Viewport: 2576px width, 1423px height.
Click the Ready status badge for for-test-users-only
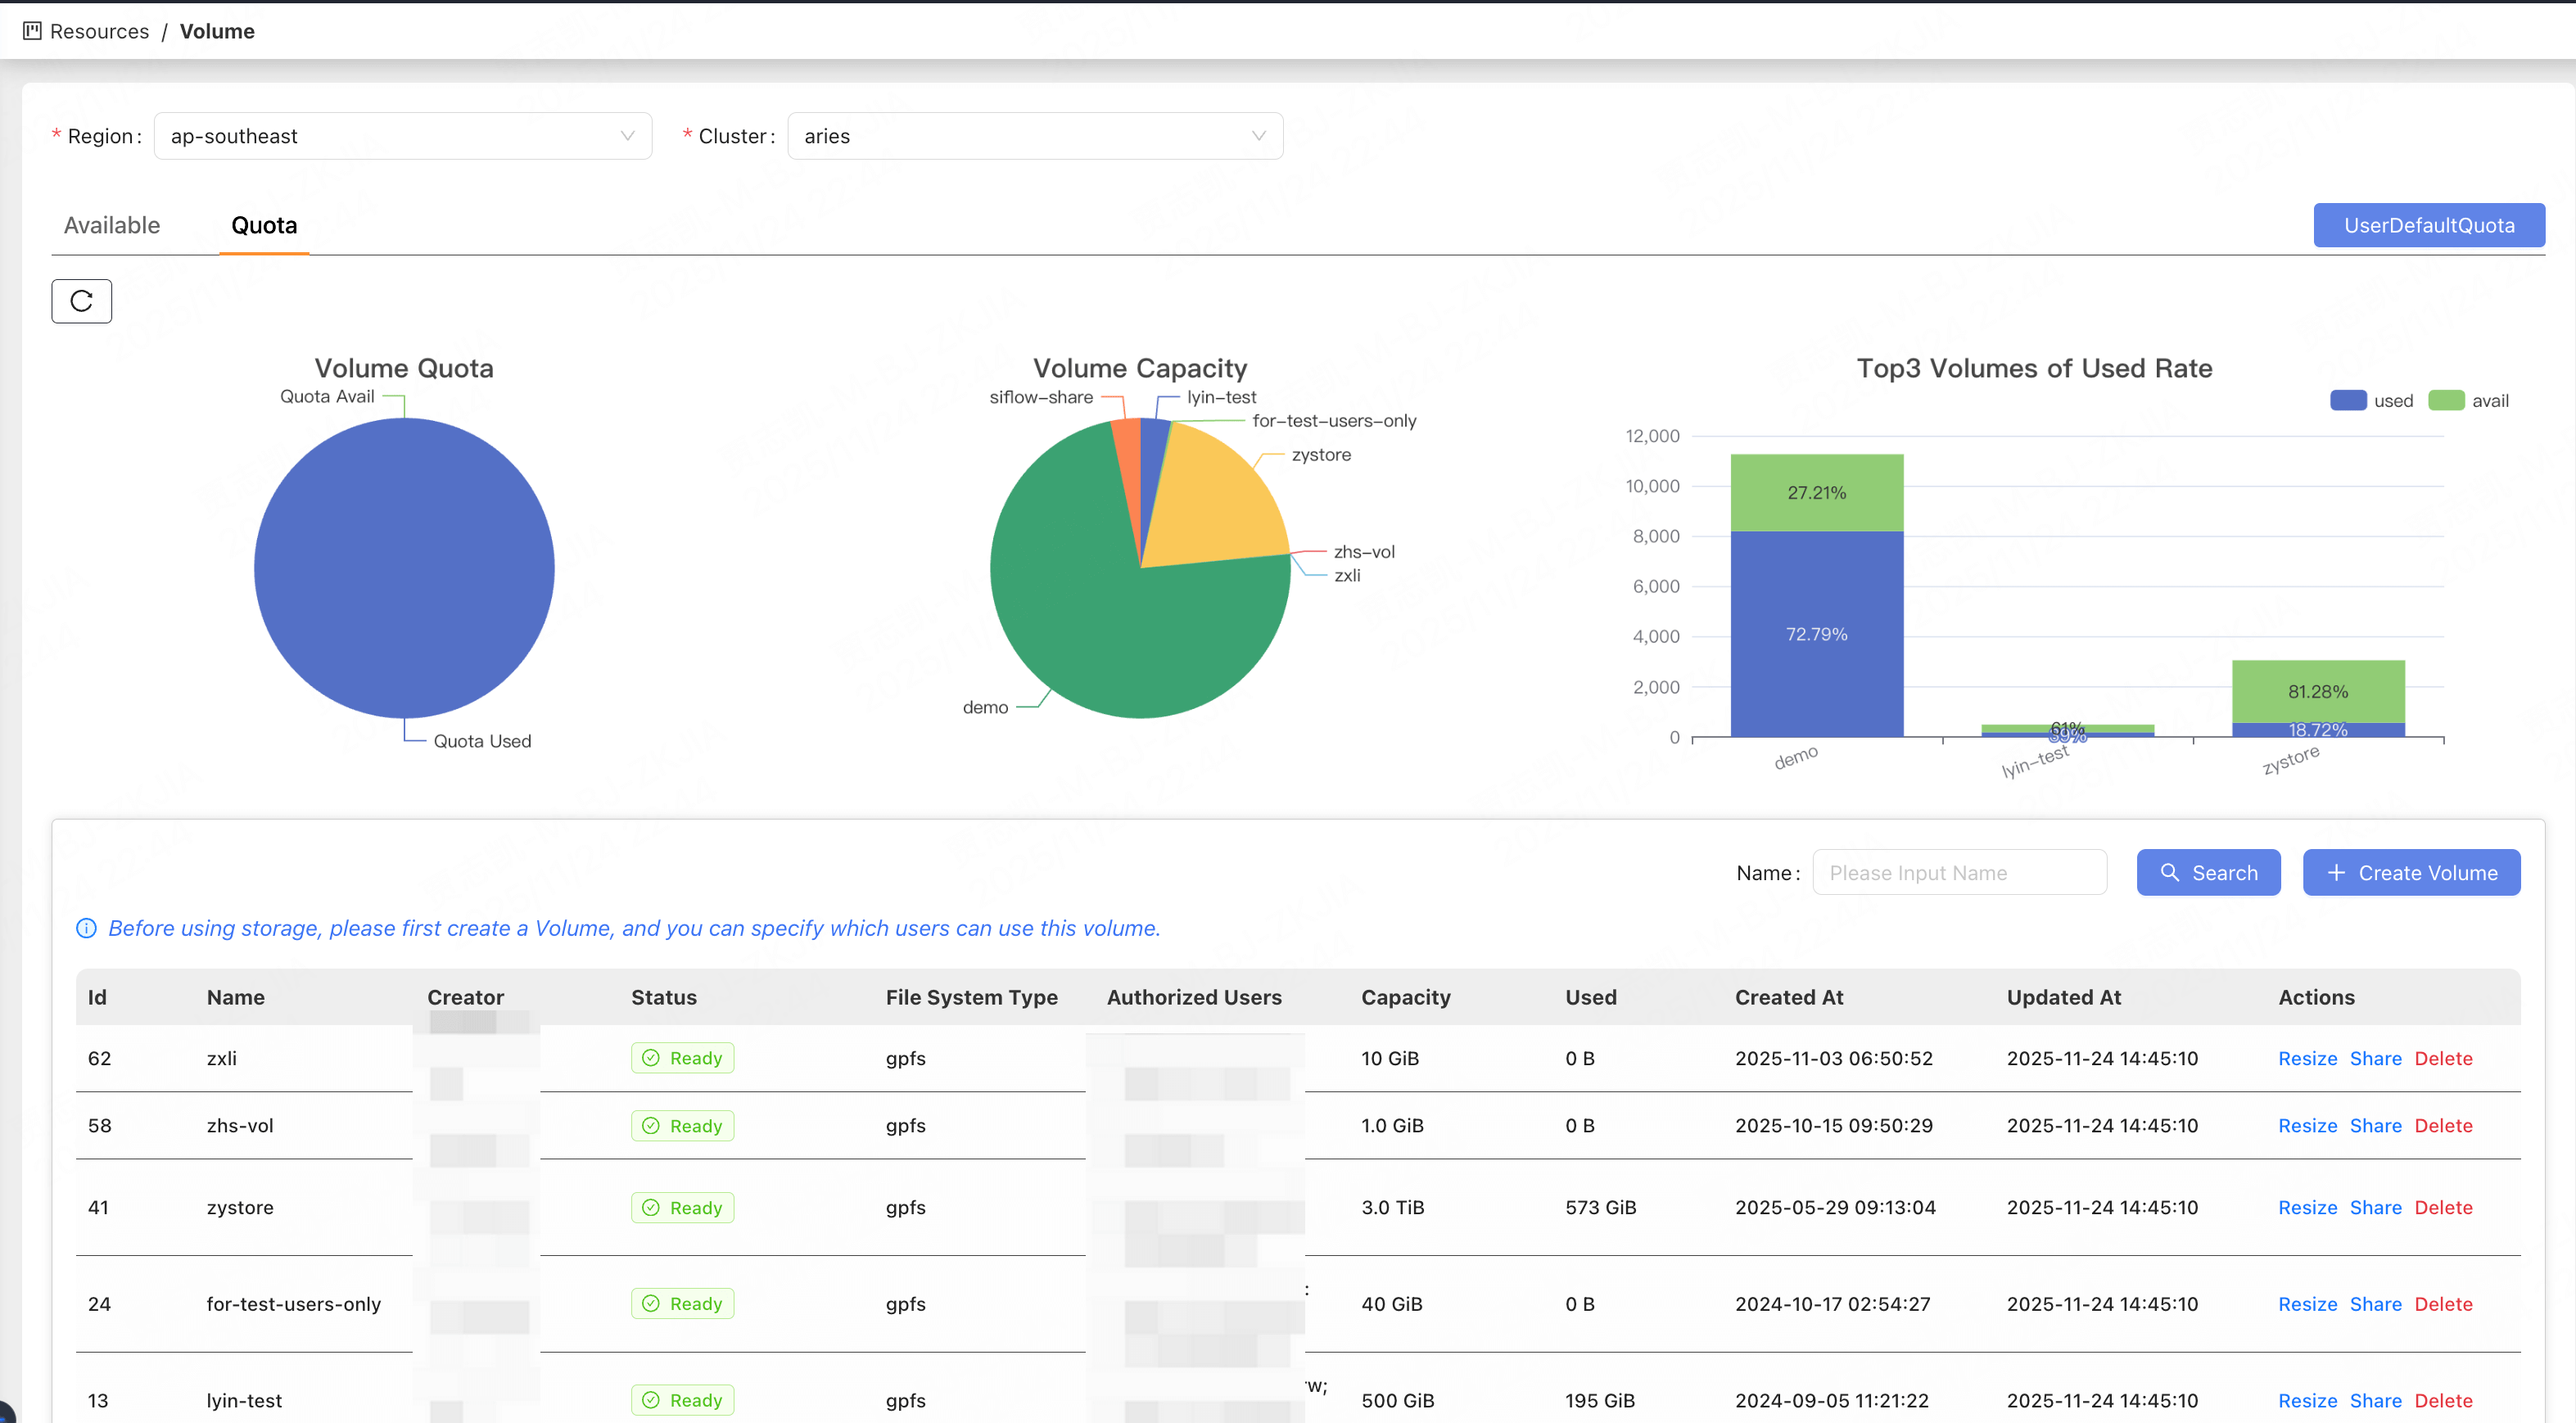(682, 1304)
